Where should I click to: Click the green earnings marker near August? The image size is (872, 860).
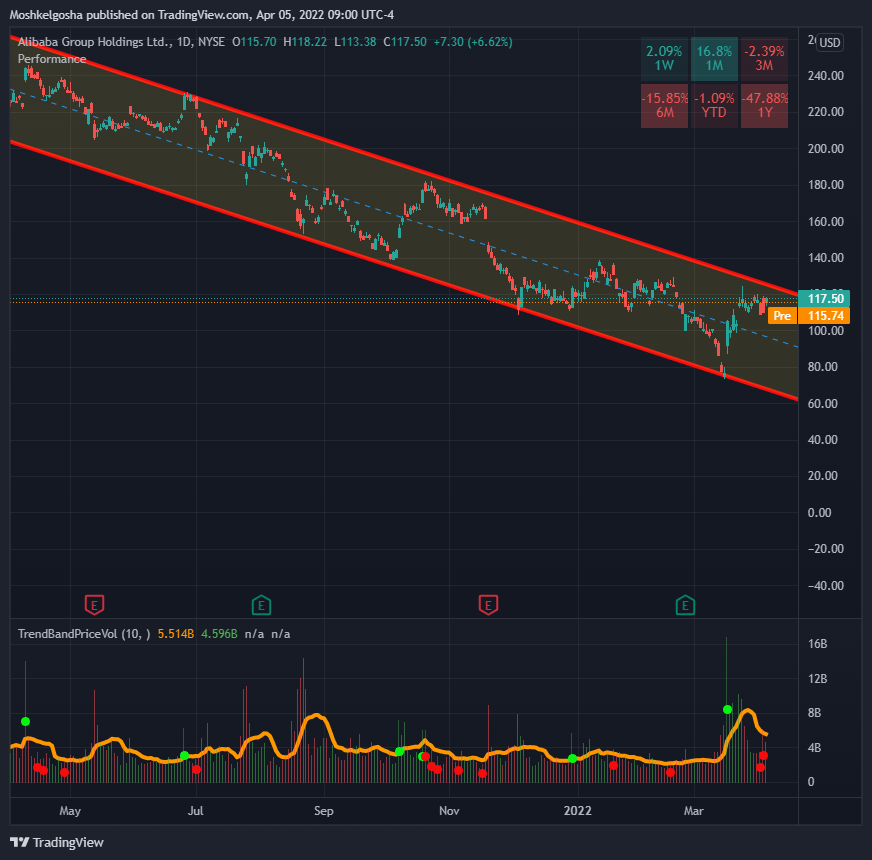click(261, 605)
